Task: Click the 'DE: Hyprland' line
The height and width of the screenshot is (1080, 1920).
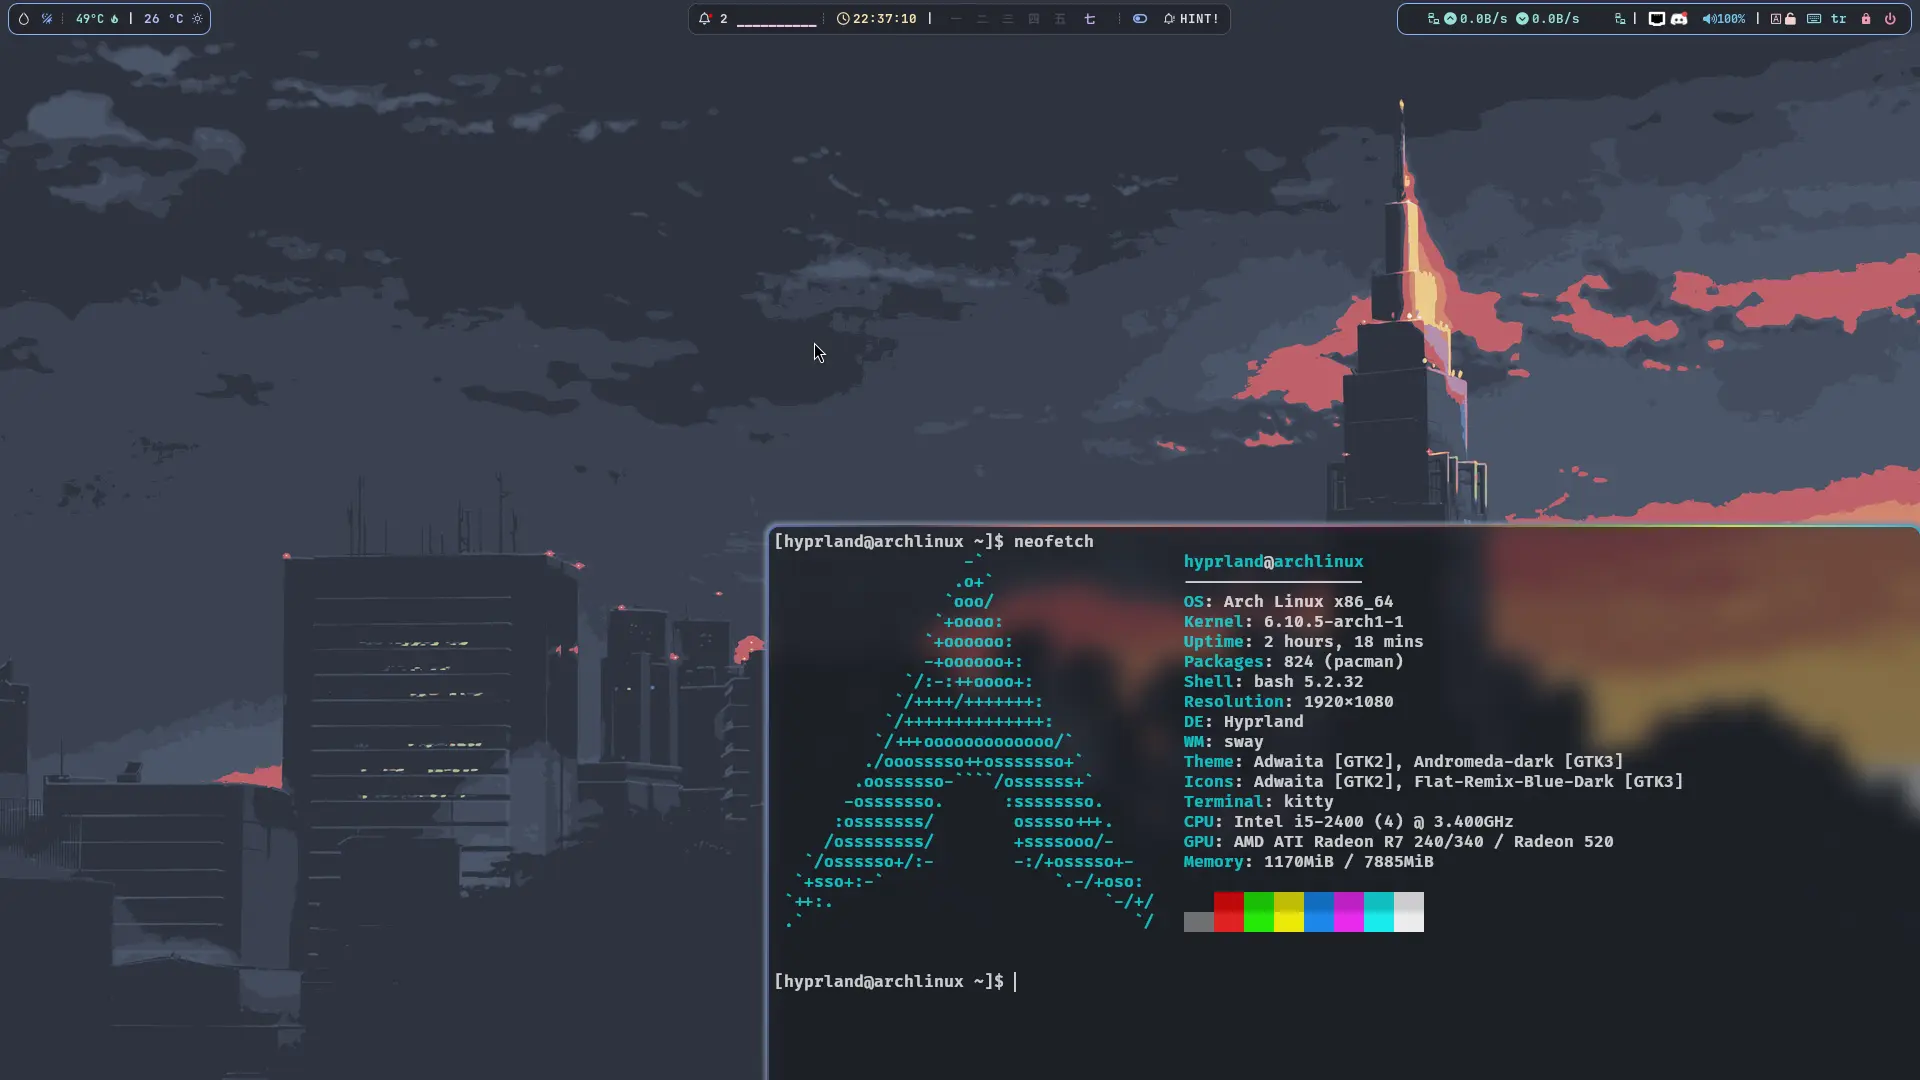Action: [x=1244, y=722]
